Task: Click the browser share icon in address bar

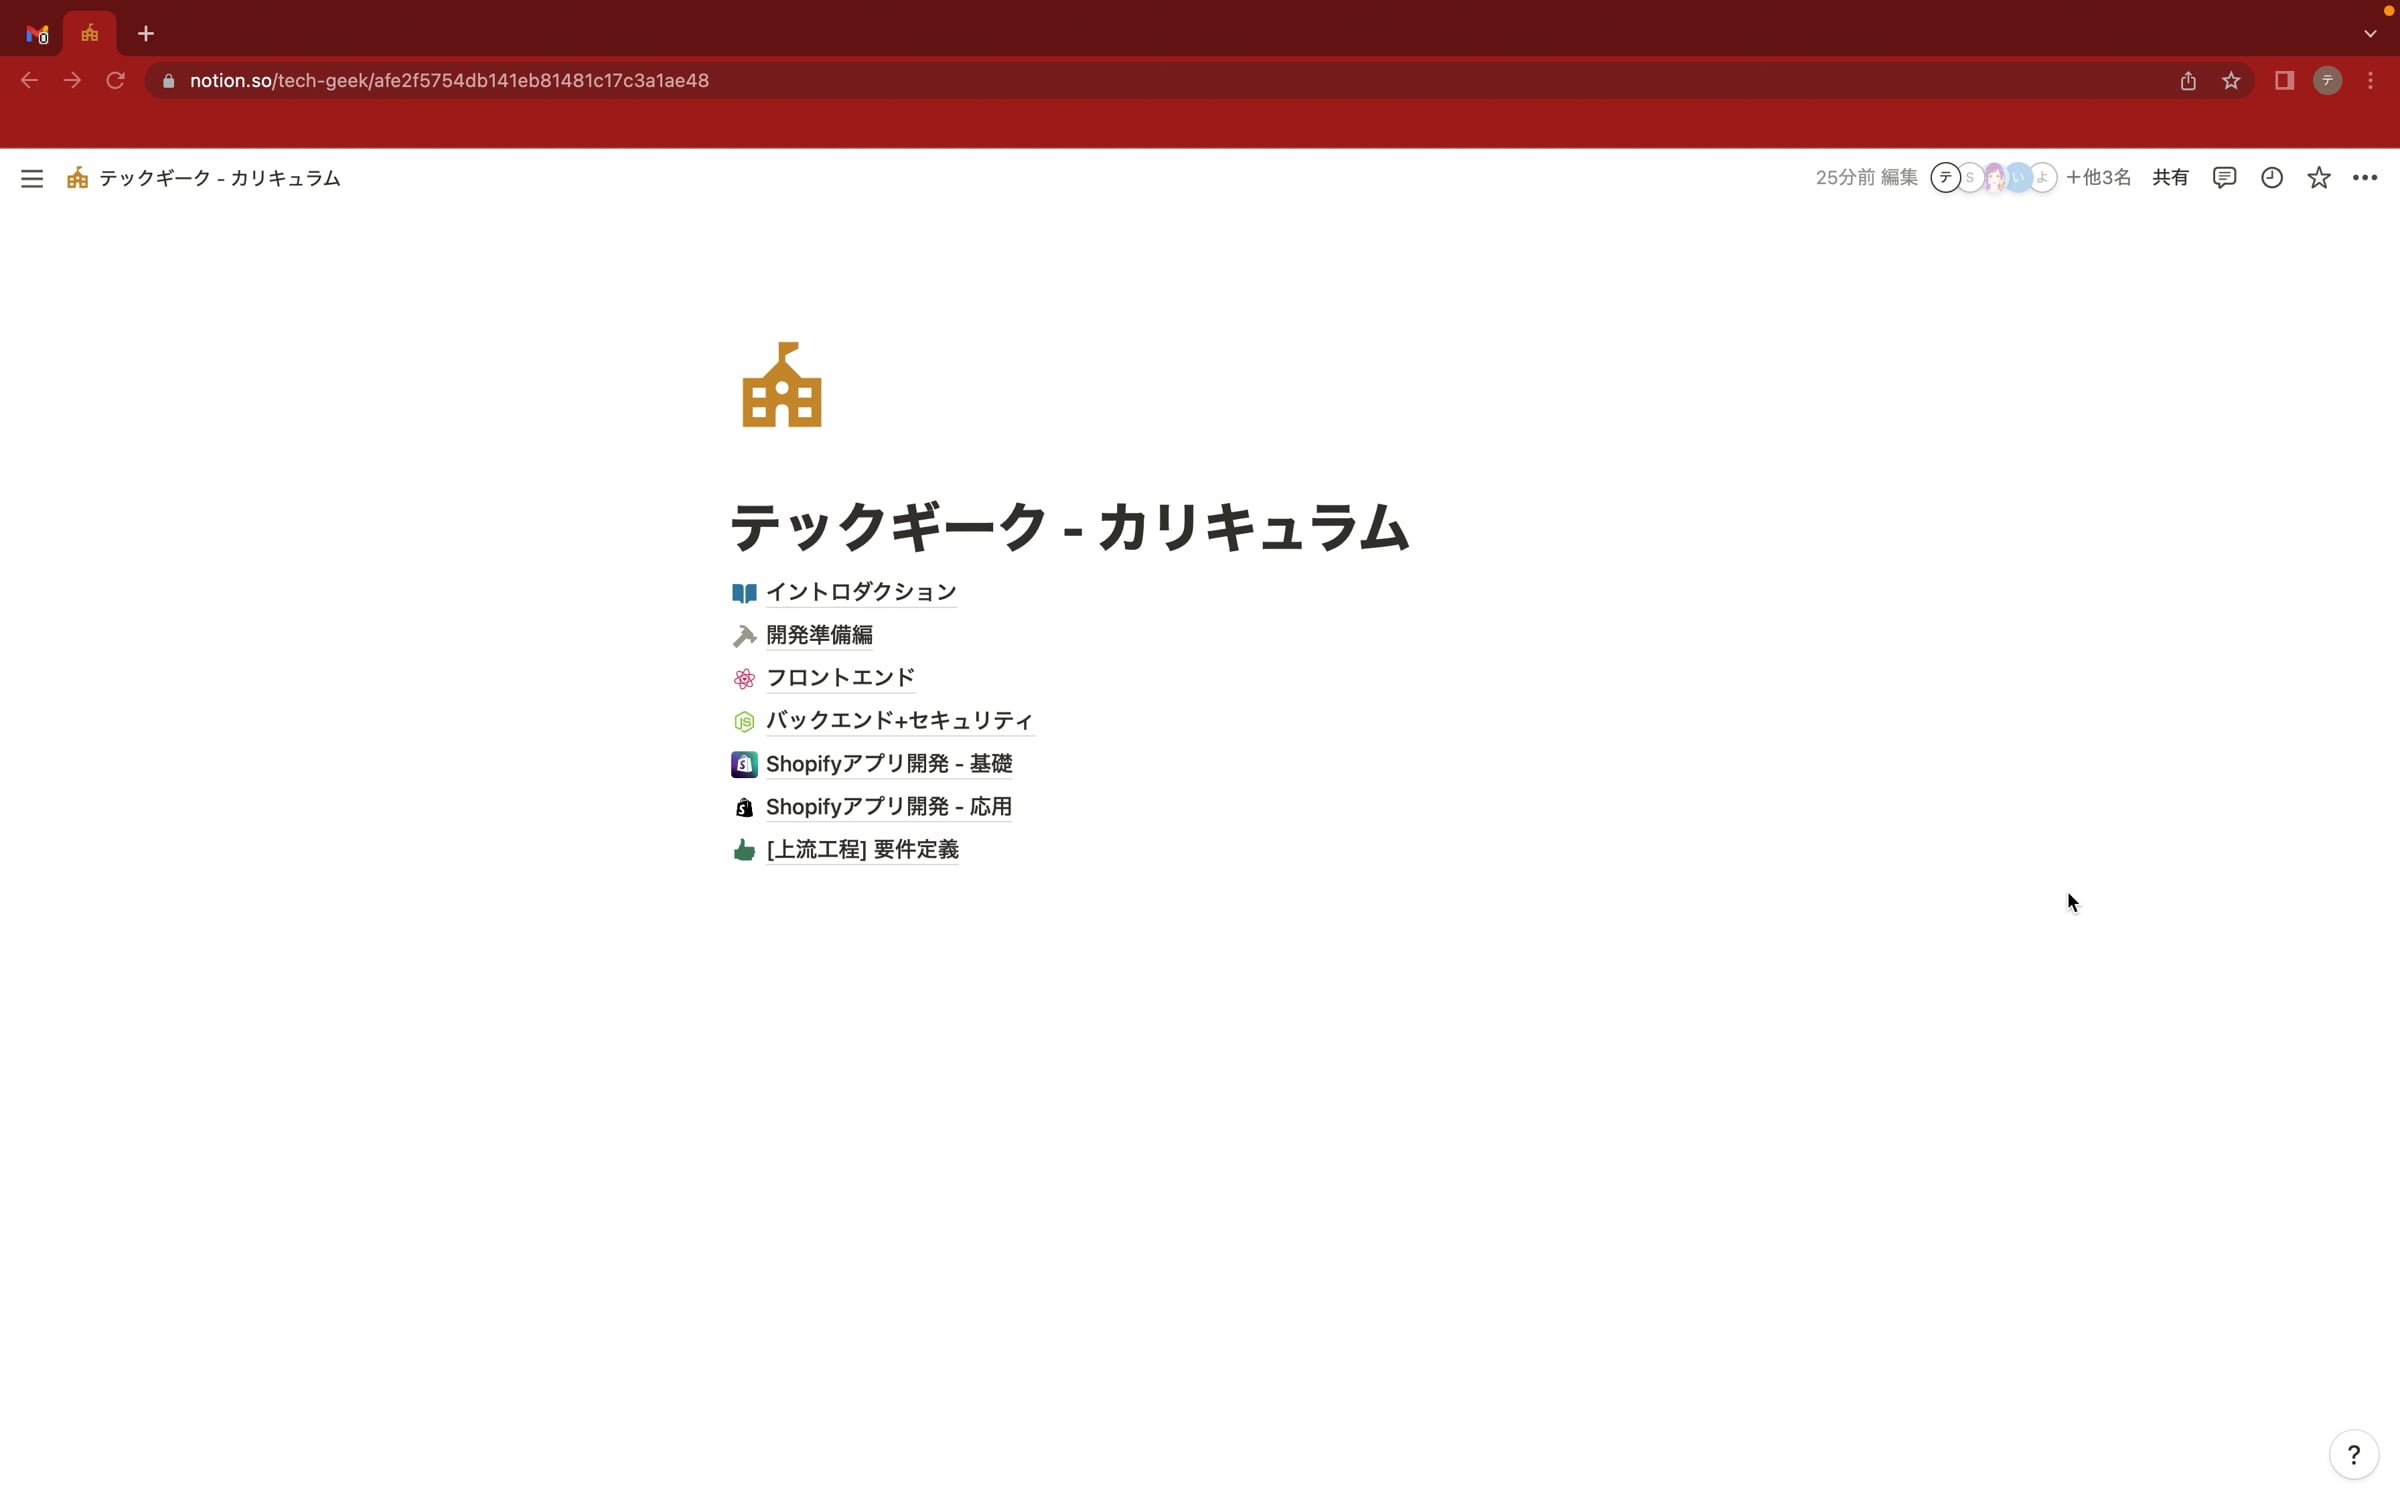Action: (x=2188, y=81)
